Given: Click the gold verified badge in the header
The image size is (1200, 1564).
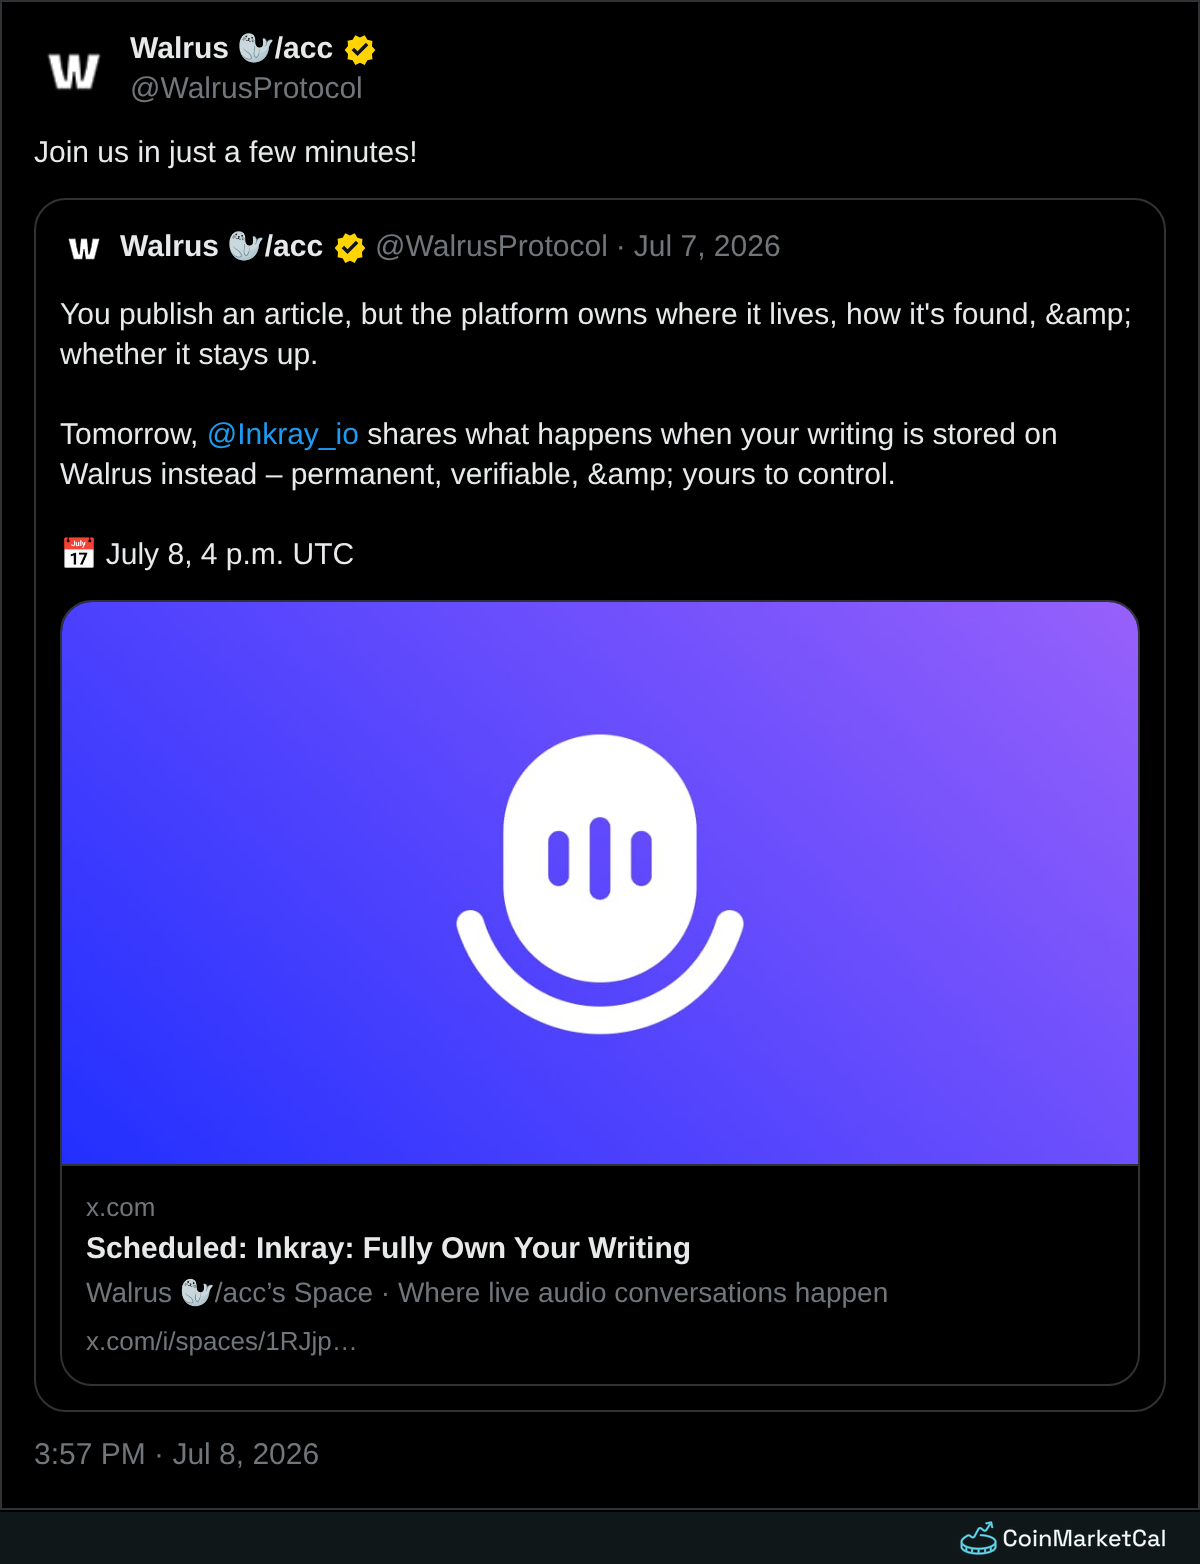Looking at the screenshot, I should pos(360,49).
